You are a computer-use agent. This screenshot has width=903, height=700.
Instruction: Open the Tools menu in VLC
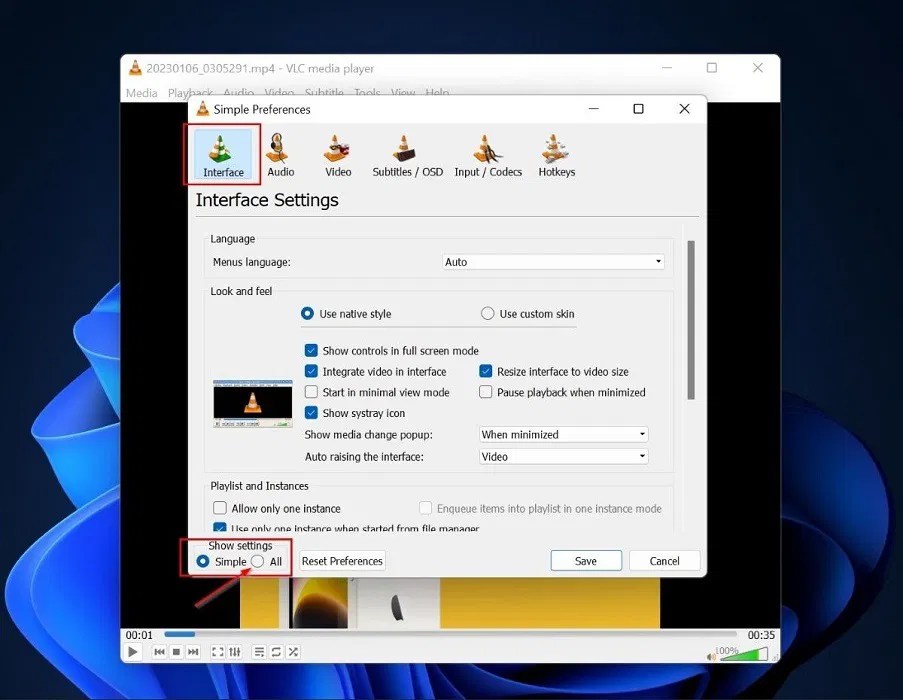[366, 92]
